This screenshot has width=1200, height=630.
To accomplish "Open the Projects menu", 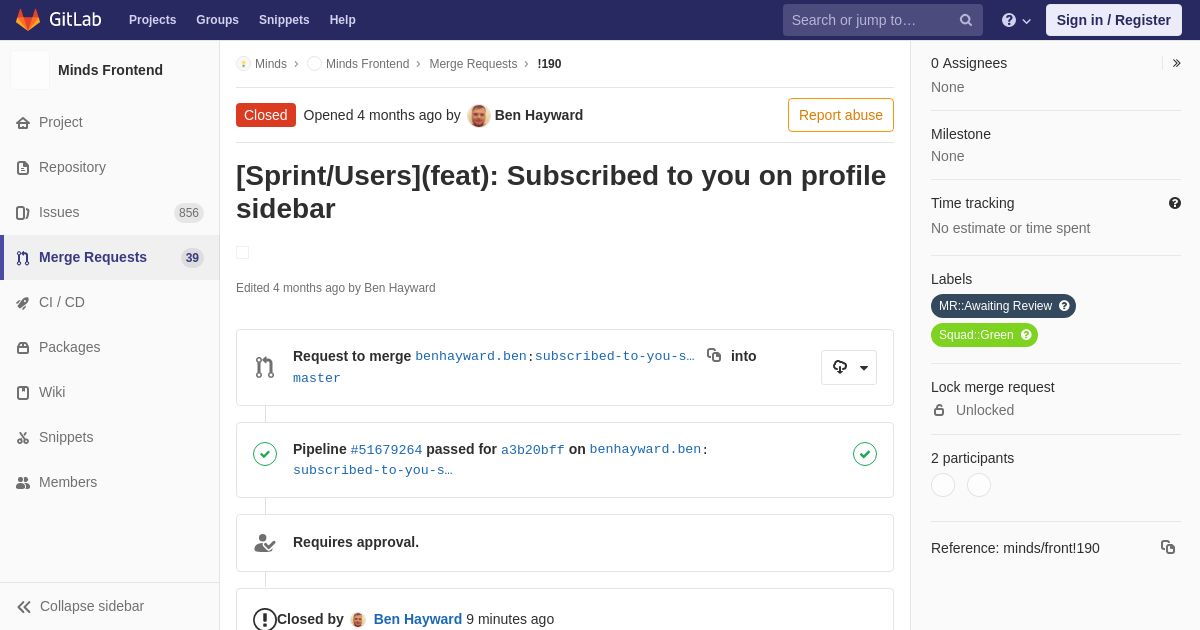I will [x=152, y=20].
